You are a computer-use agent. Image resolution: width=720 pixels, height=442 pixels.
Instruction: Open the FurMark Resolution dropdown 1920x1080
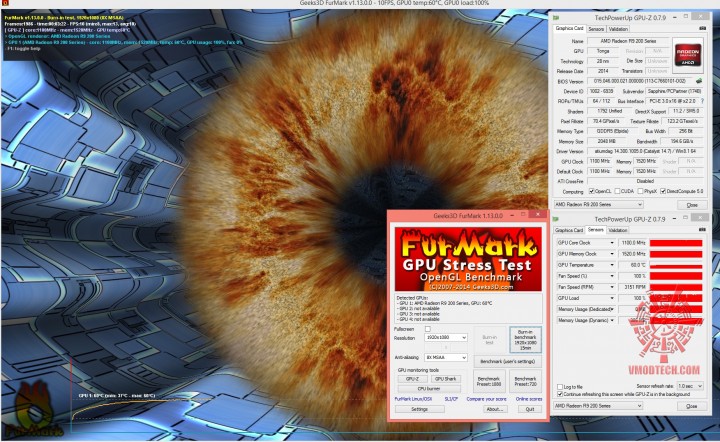(445, 337)
